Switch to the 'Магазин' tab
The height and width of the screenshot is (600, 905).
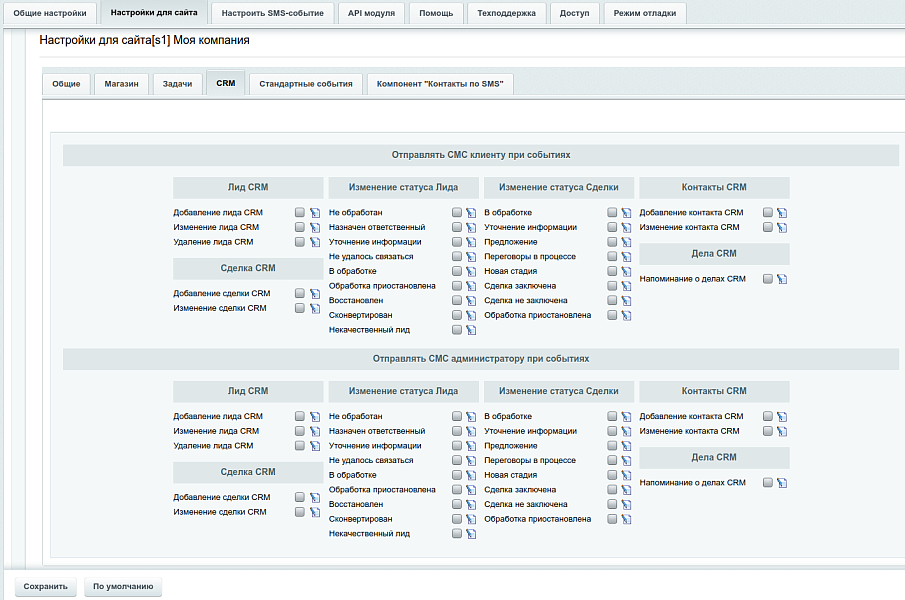pyautogui.click(x=121, y=84)
